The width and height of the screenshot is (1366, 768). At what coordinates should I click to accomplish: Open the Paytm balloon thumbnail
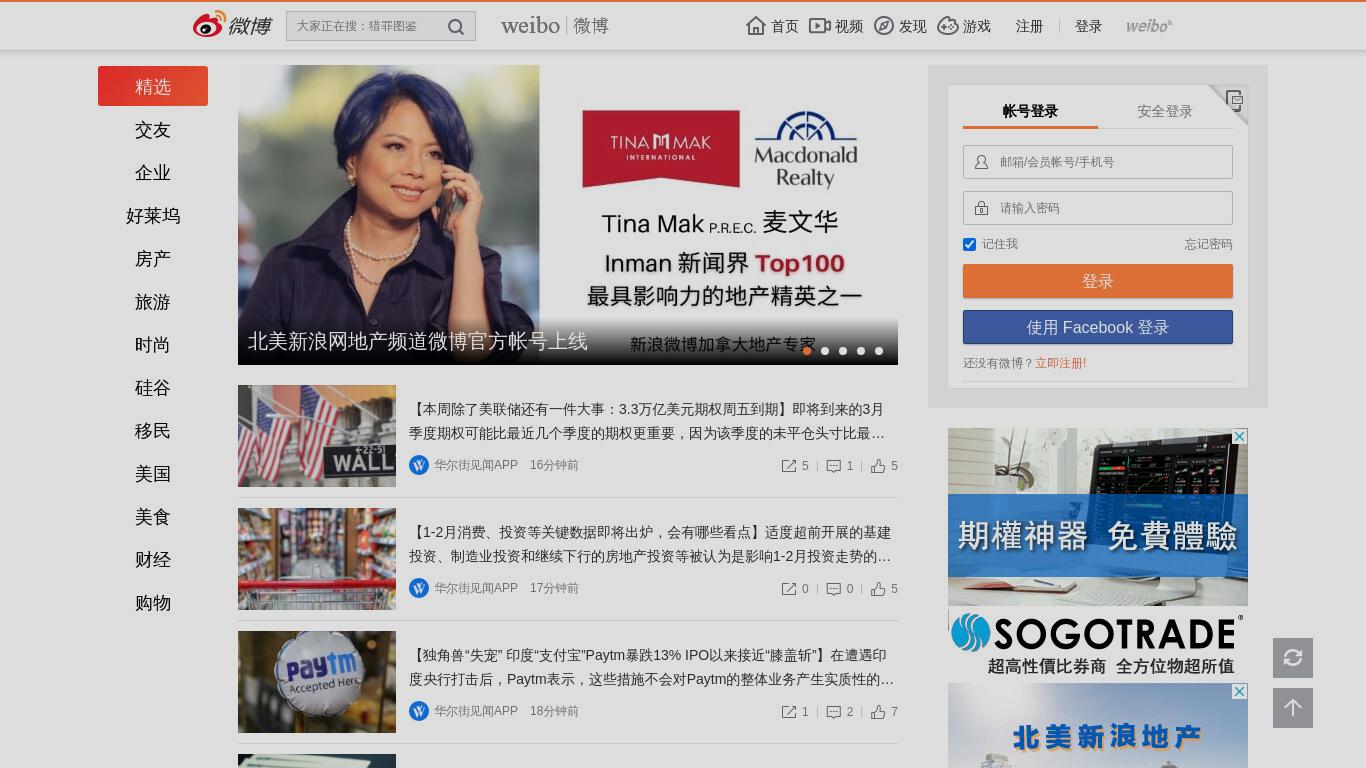tap(317, 682)
